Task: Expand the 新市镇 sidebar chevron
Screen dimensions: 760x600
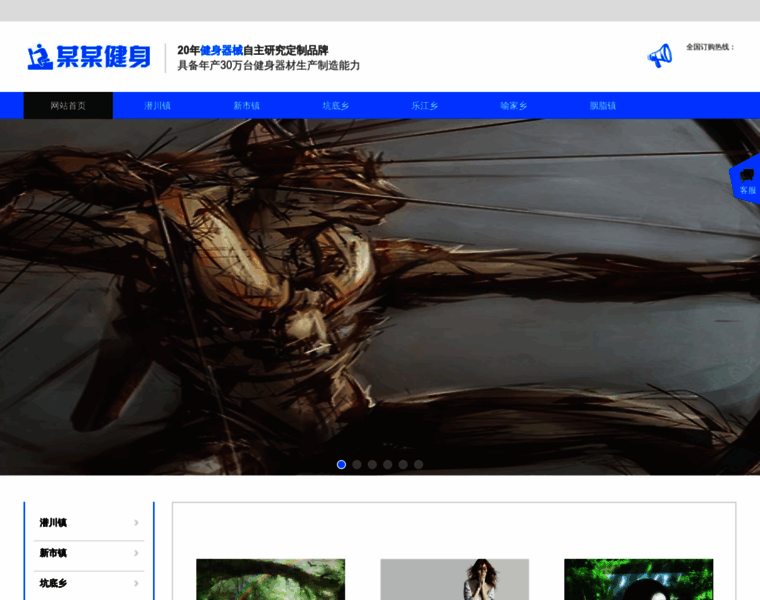Action: coord(136,553)
